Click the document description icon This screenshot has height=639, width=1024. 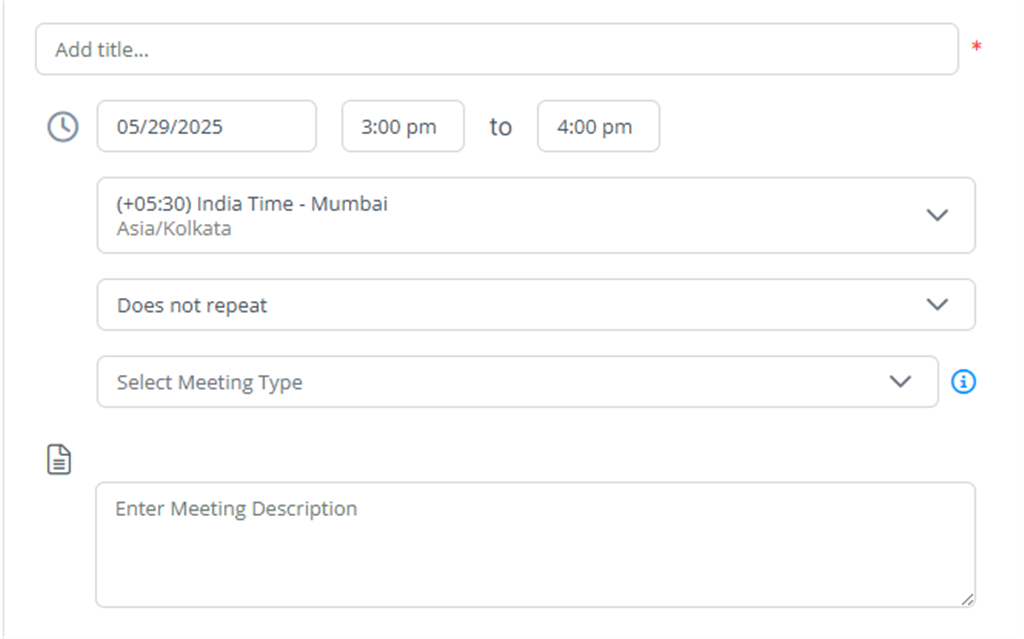[60, 460]
